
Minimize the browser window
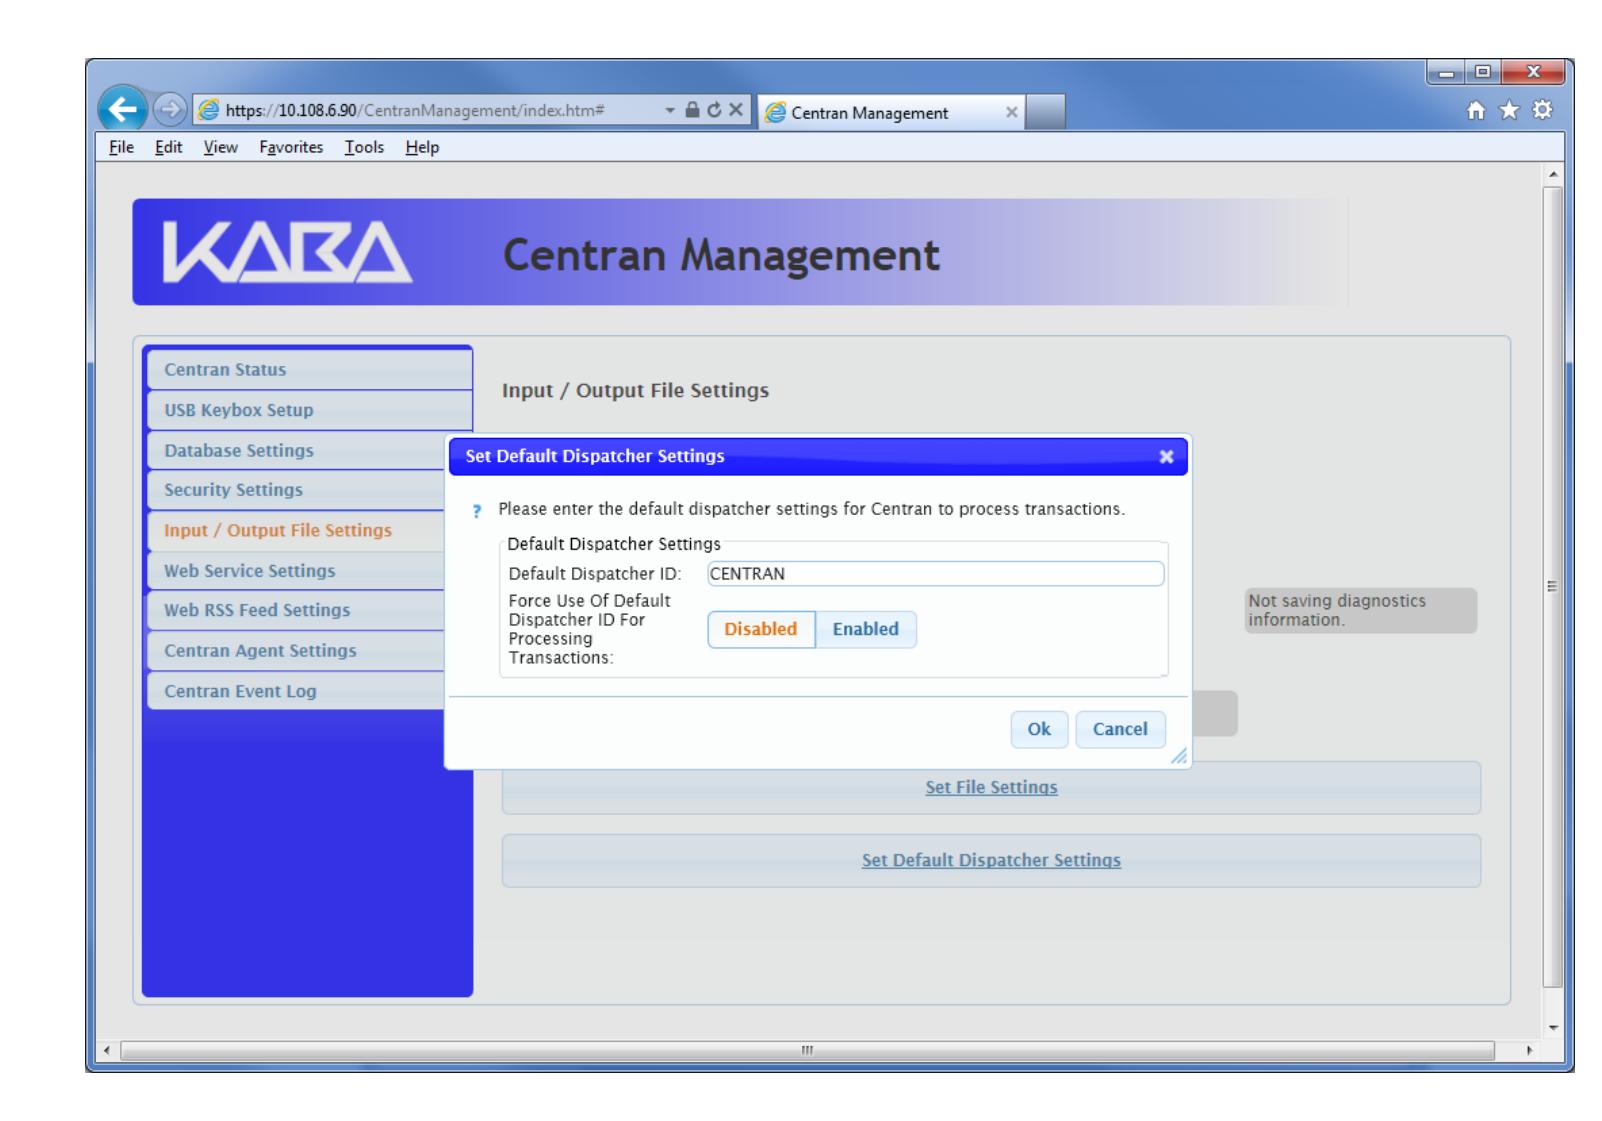tap(1447, 73)
